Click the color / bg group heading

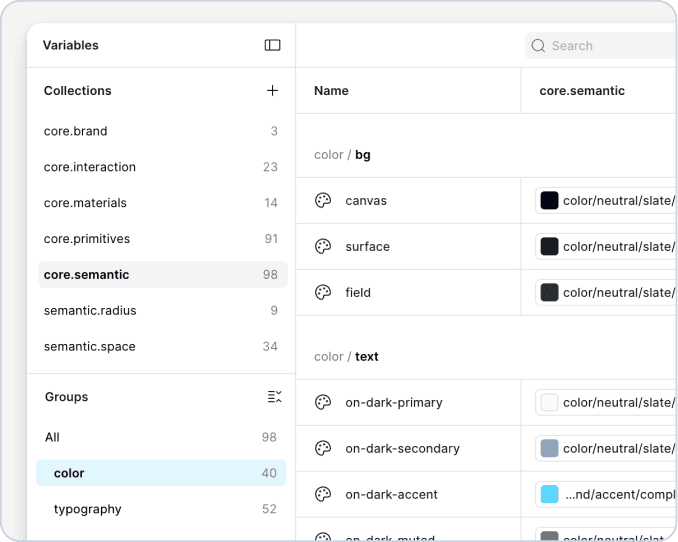[x=342, y=155]
